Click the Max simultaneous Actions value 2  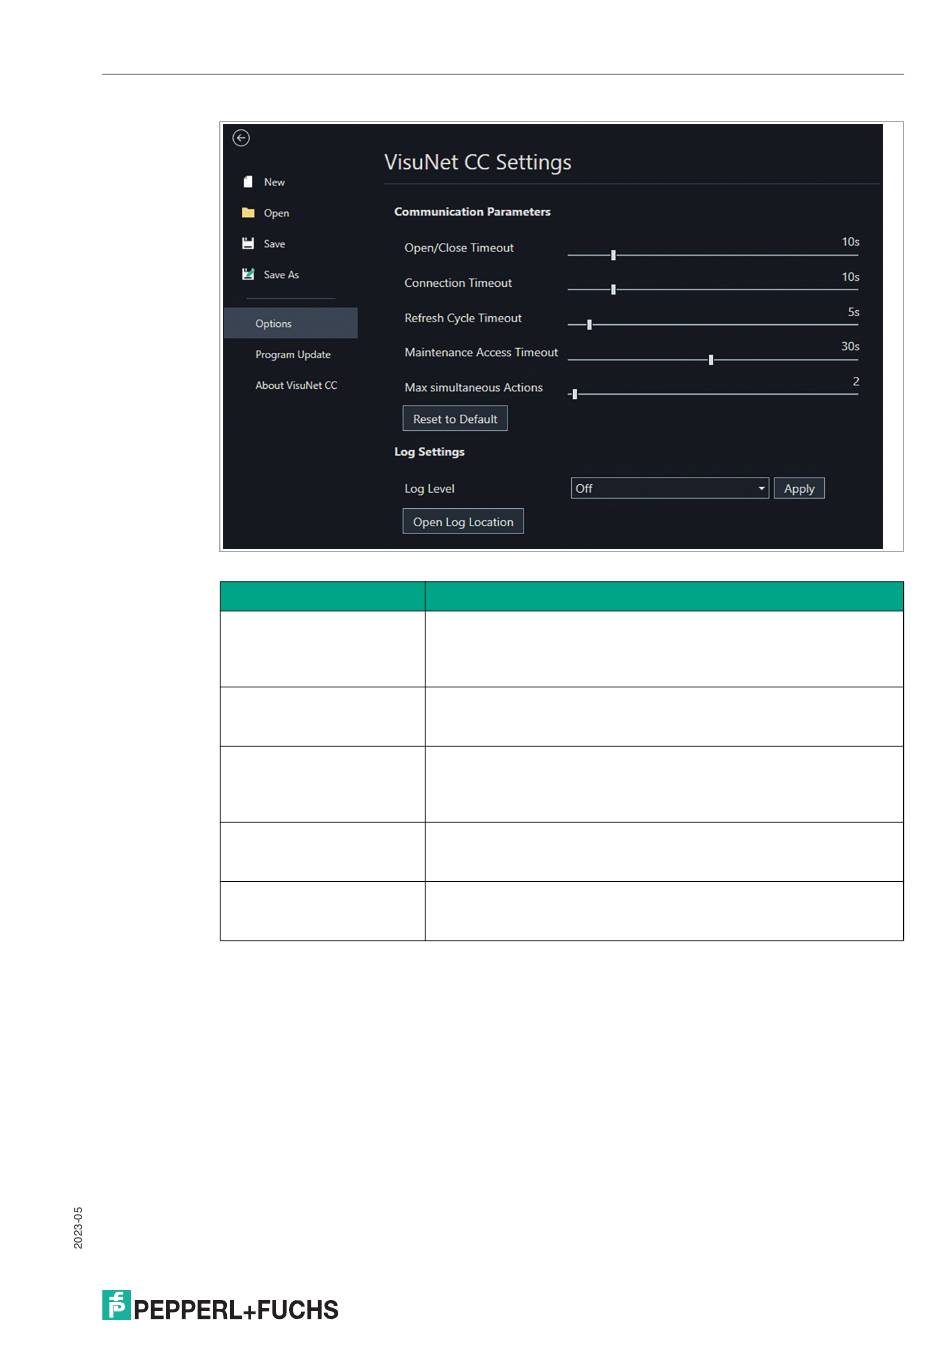(856, 381)
